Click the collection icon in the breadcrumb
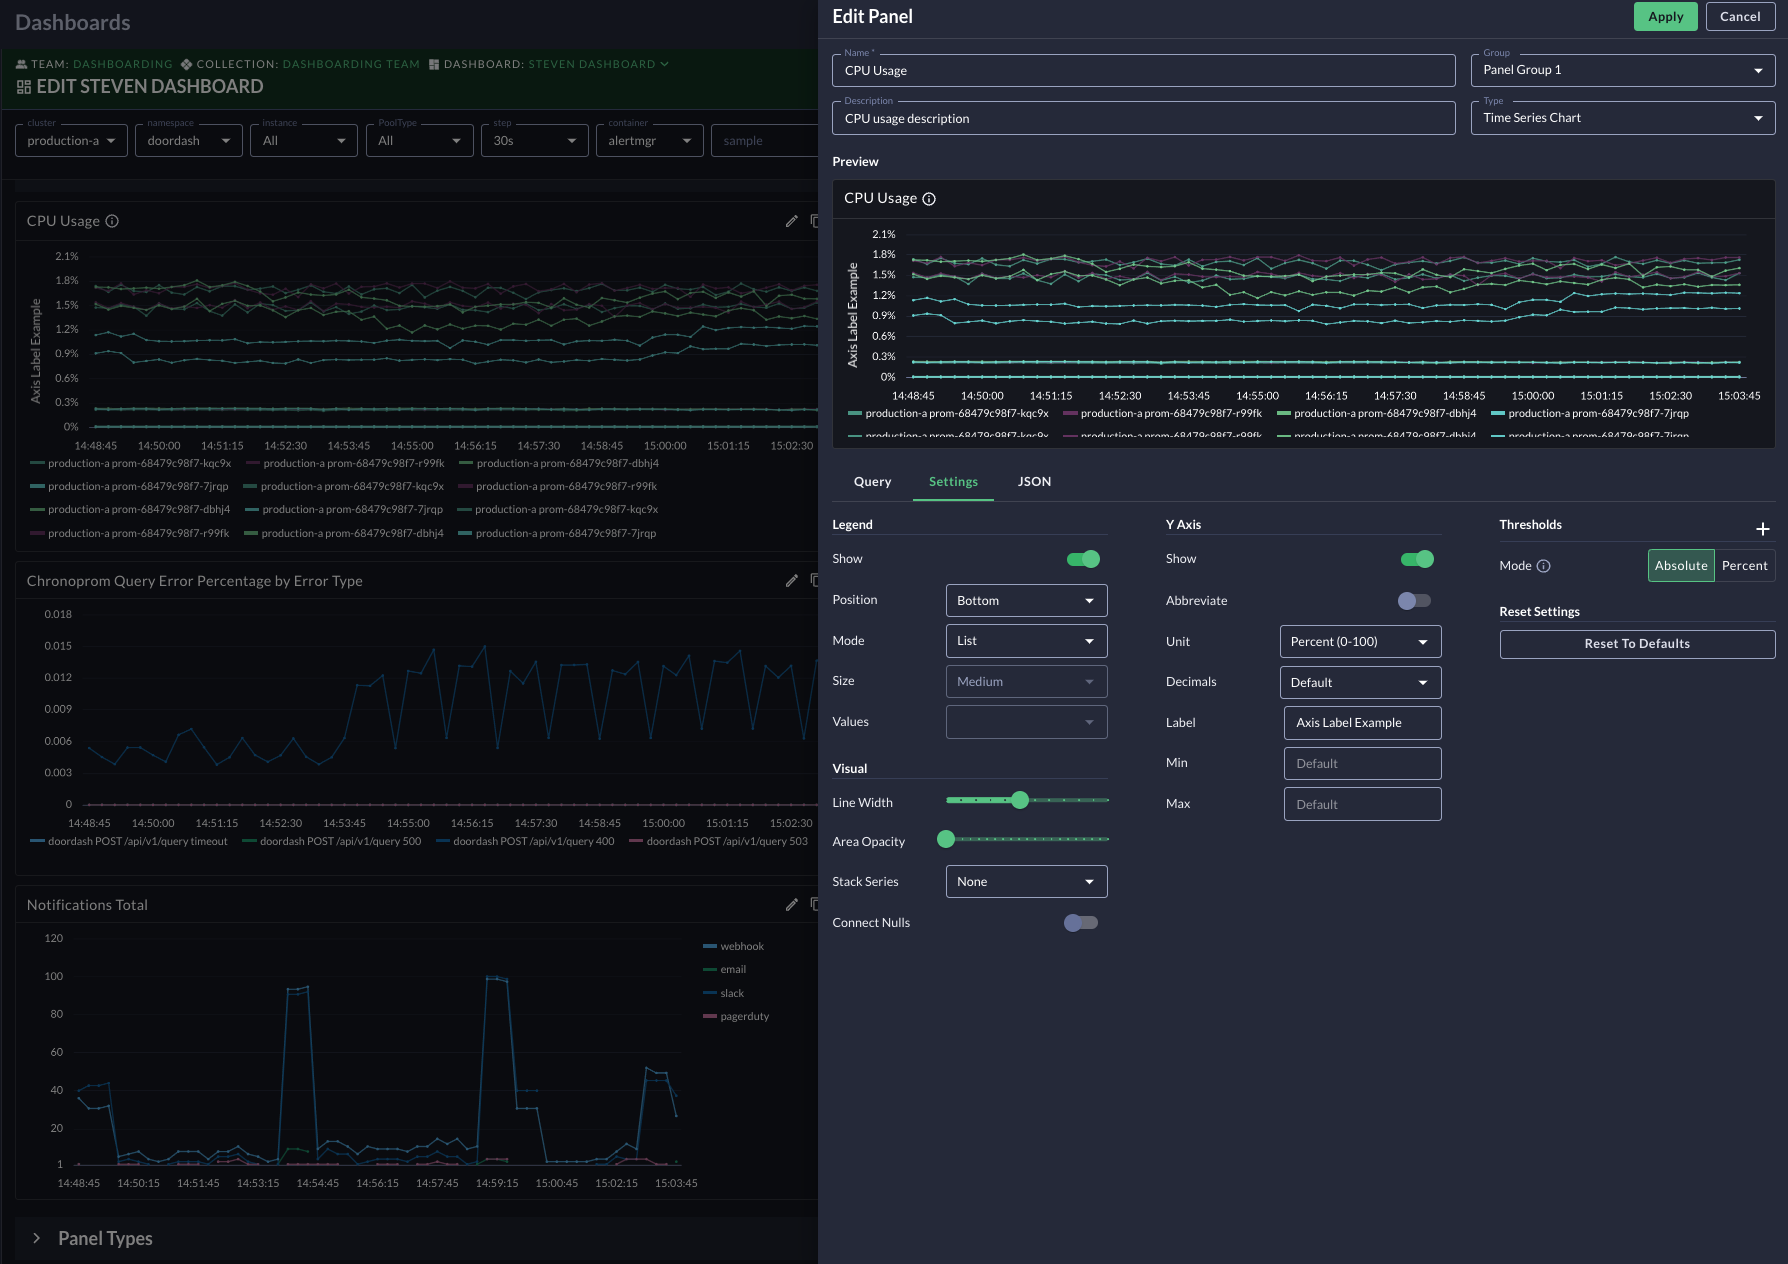Screen dimensions: 1788x1264 pos(186,64)
